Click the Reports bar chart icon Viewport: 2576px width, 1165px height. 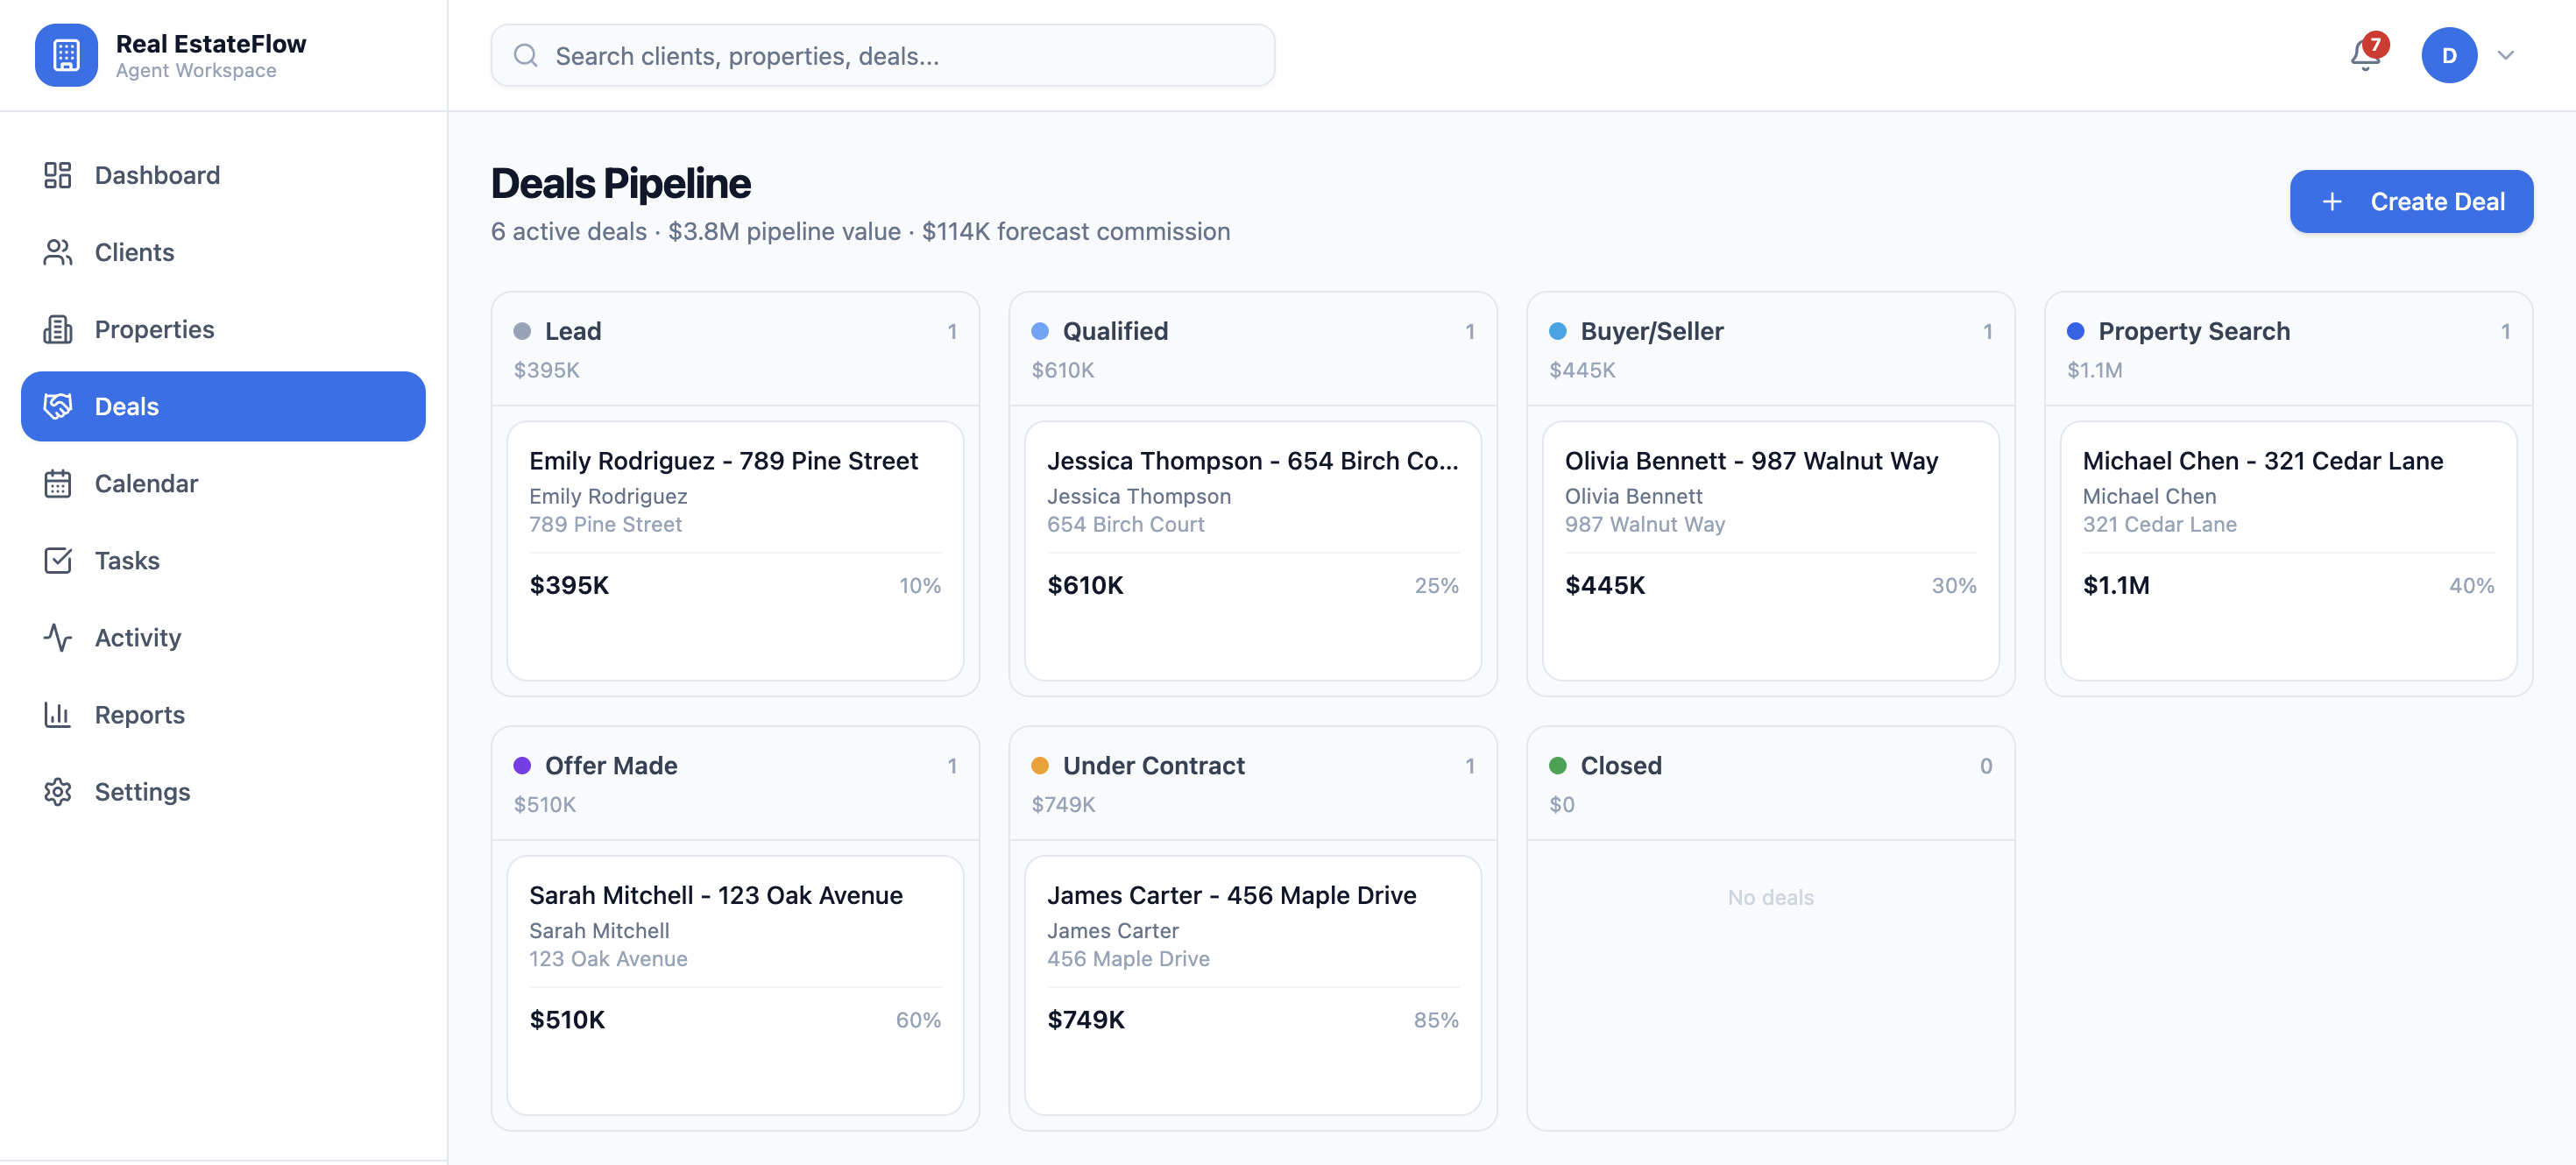[x=58, y=714]
